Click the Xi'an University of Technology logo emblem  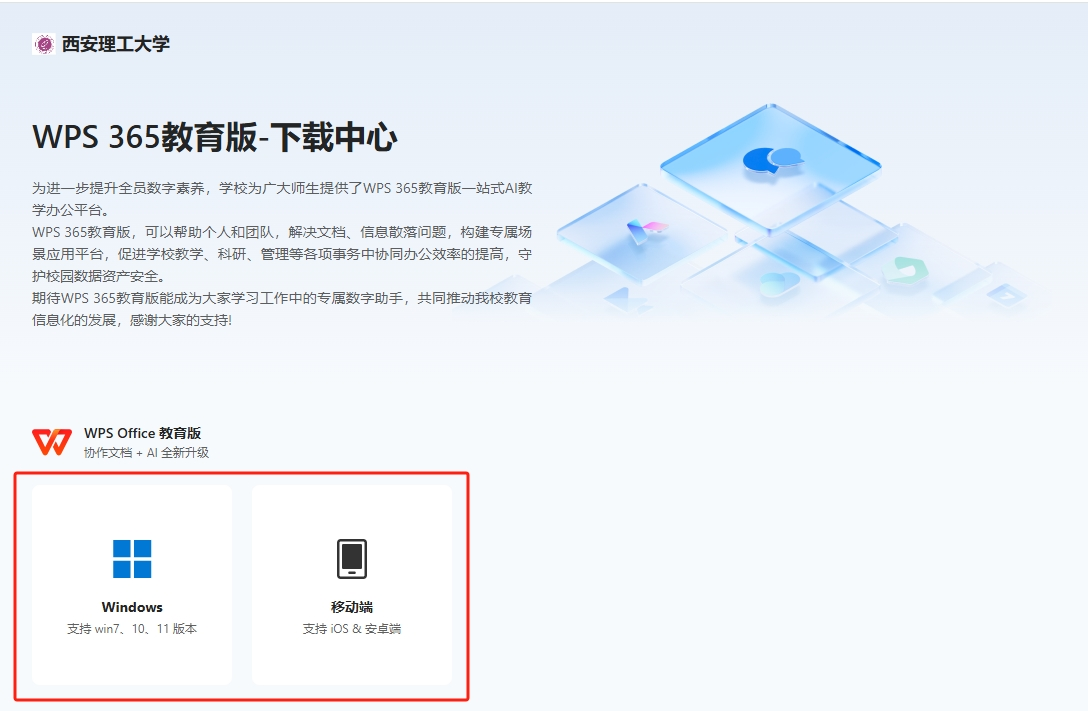[x=44, y=44]
